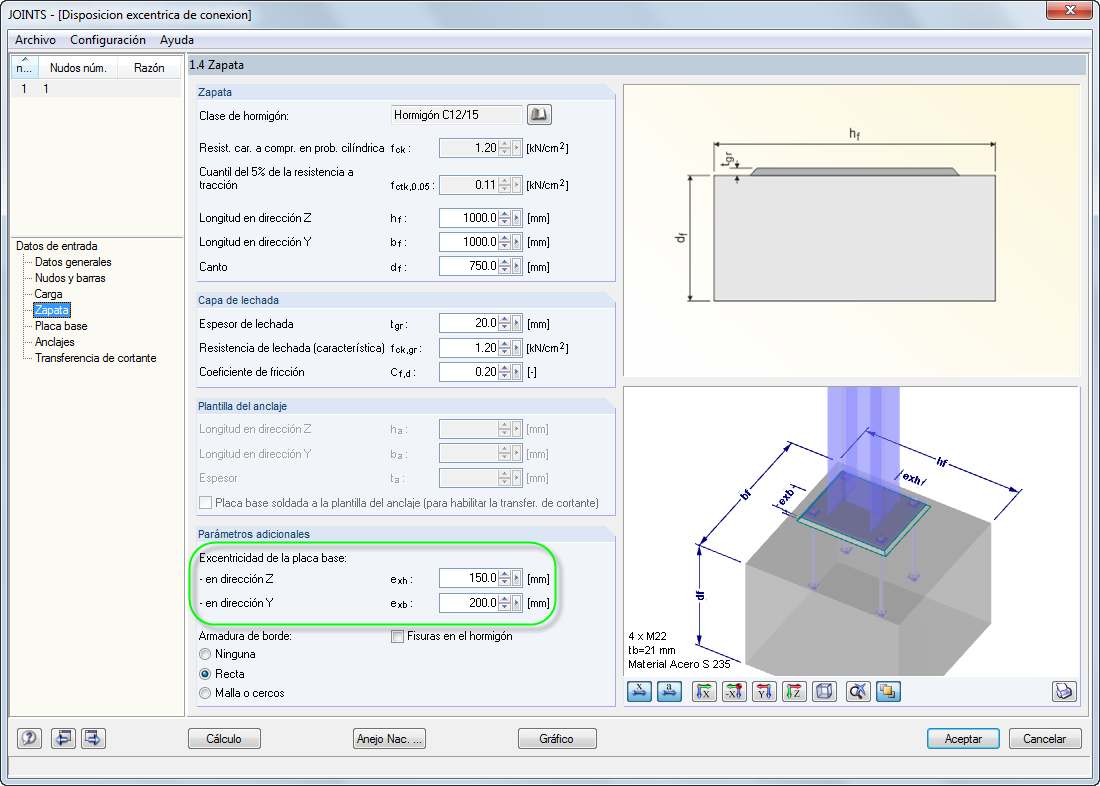This screenshot has width=1100, height=786.
Task: Open the concrete class library book icon
Action: [539, 114]
